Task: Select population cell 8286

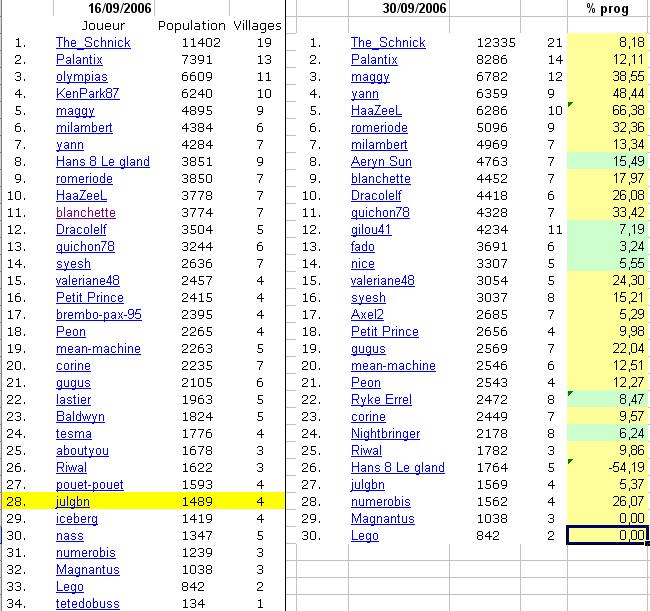Action: coord(492,60)
